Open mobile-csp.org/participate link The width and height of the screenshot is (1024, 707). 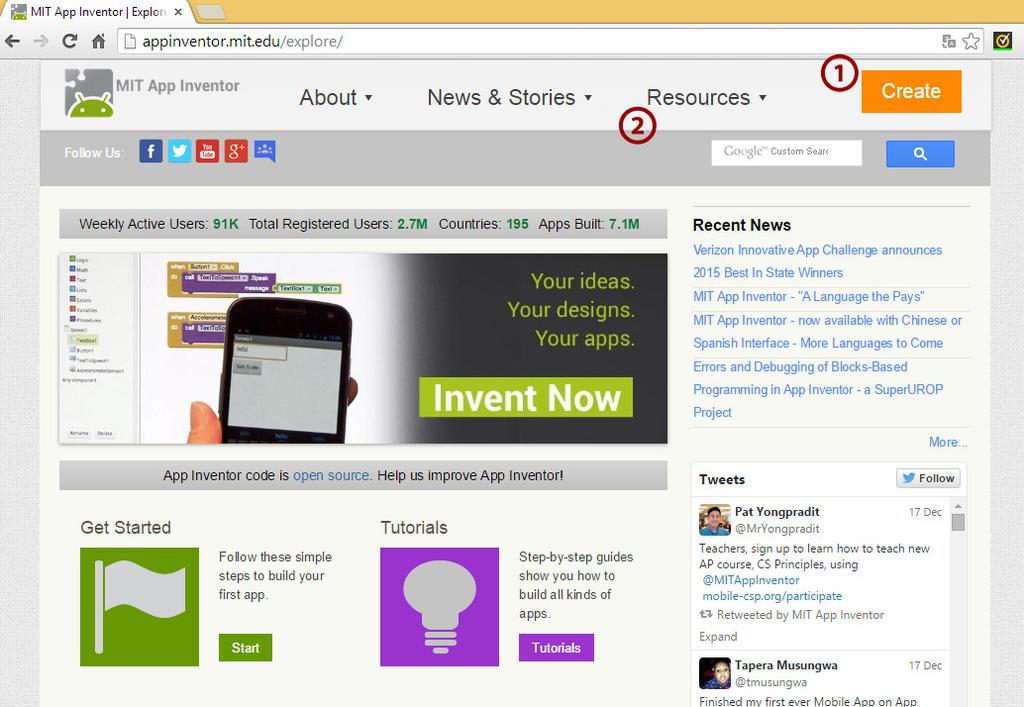[x=772, y=596]
